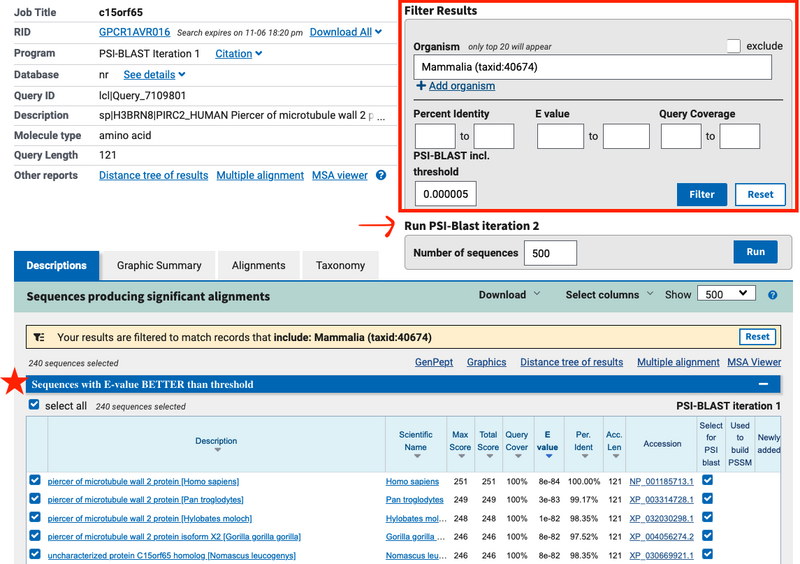Collapse the E-value better than threshold section
Screen dimensions: 800x564
pos(763,384)
